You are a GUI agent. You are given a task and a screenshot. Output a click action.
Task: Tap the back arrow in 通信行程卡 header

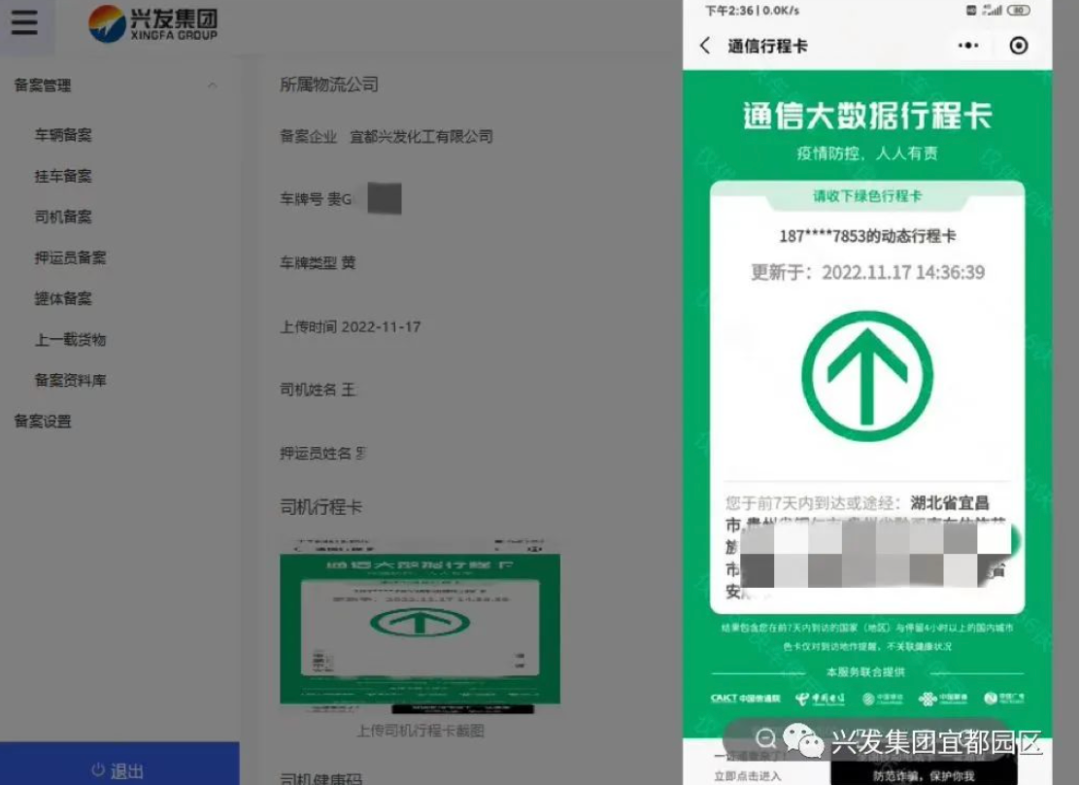click(x=705, y=46)
